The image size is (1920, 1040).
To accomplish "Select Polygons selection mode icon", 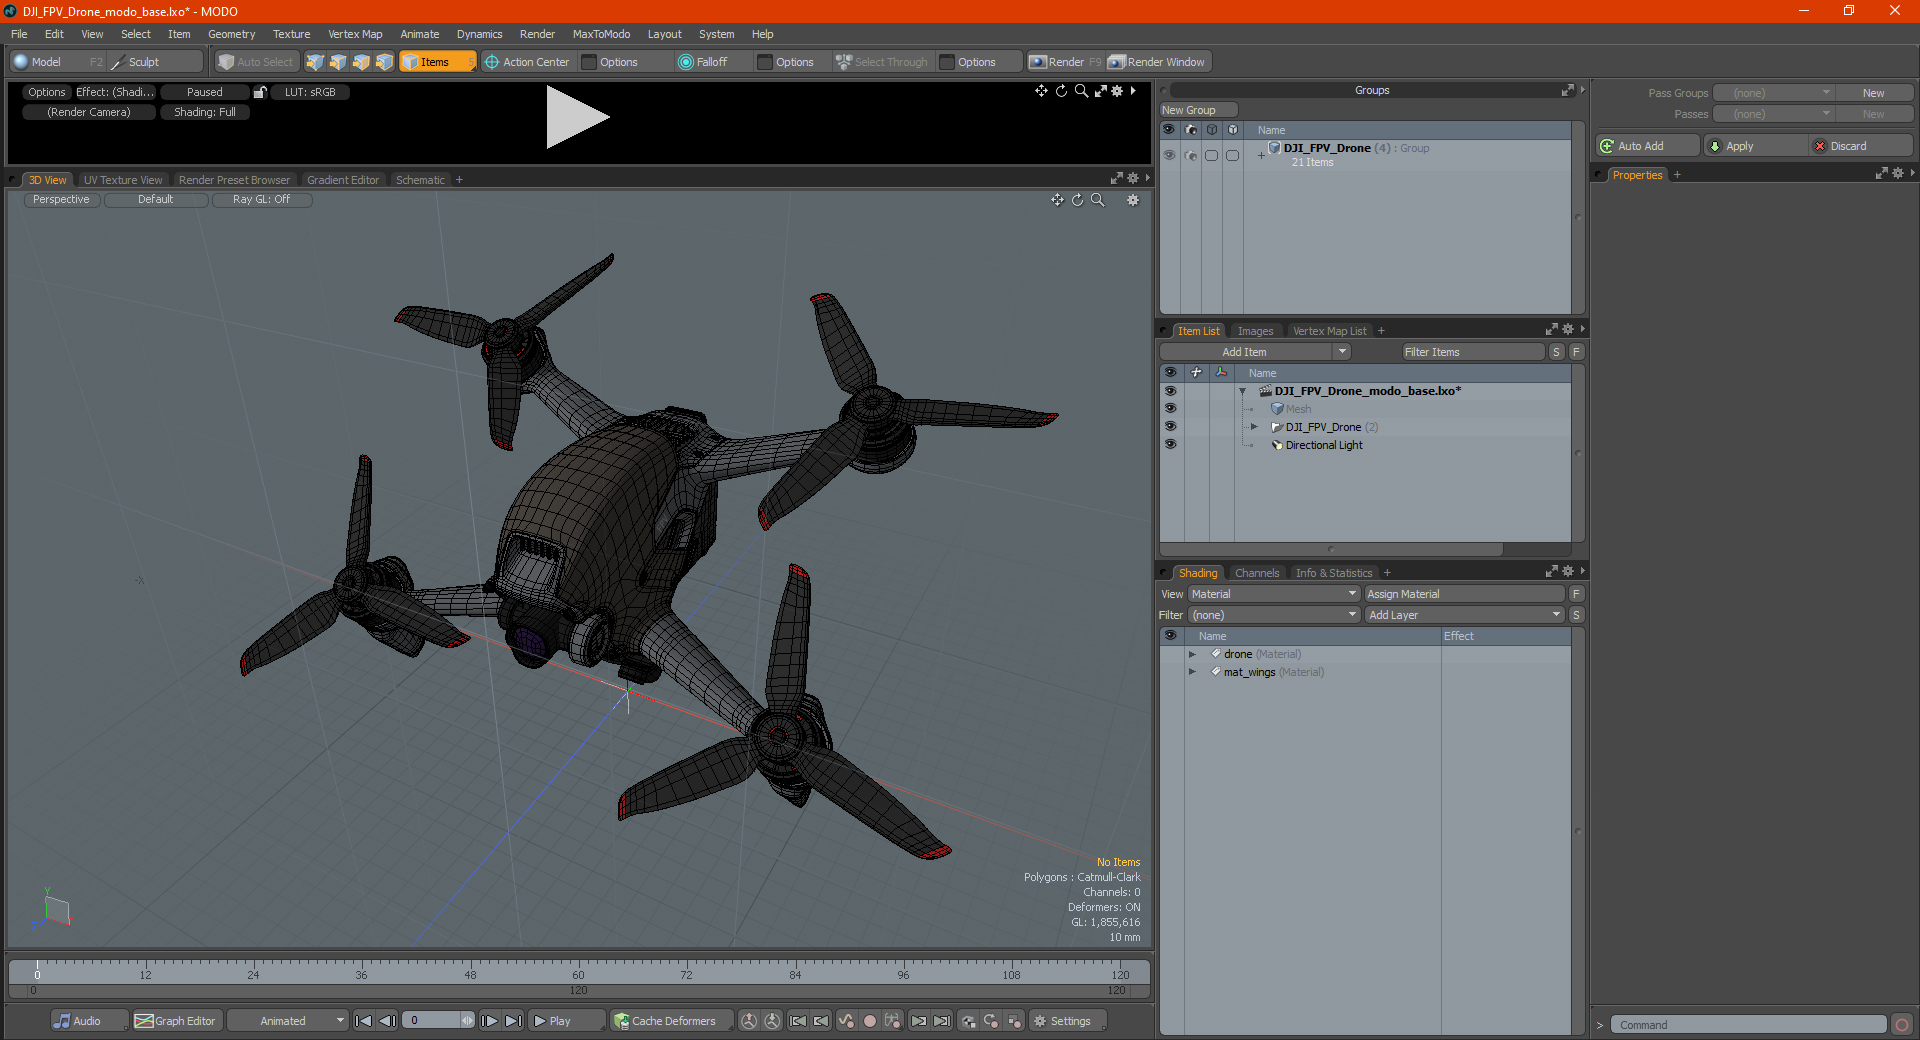I will 361,62.
